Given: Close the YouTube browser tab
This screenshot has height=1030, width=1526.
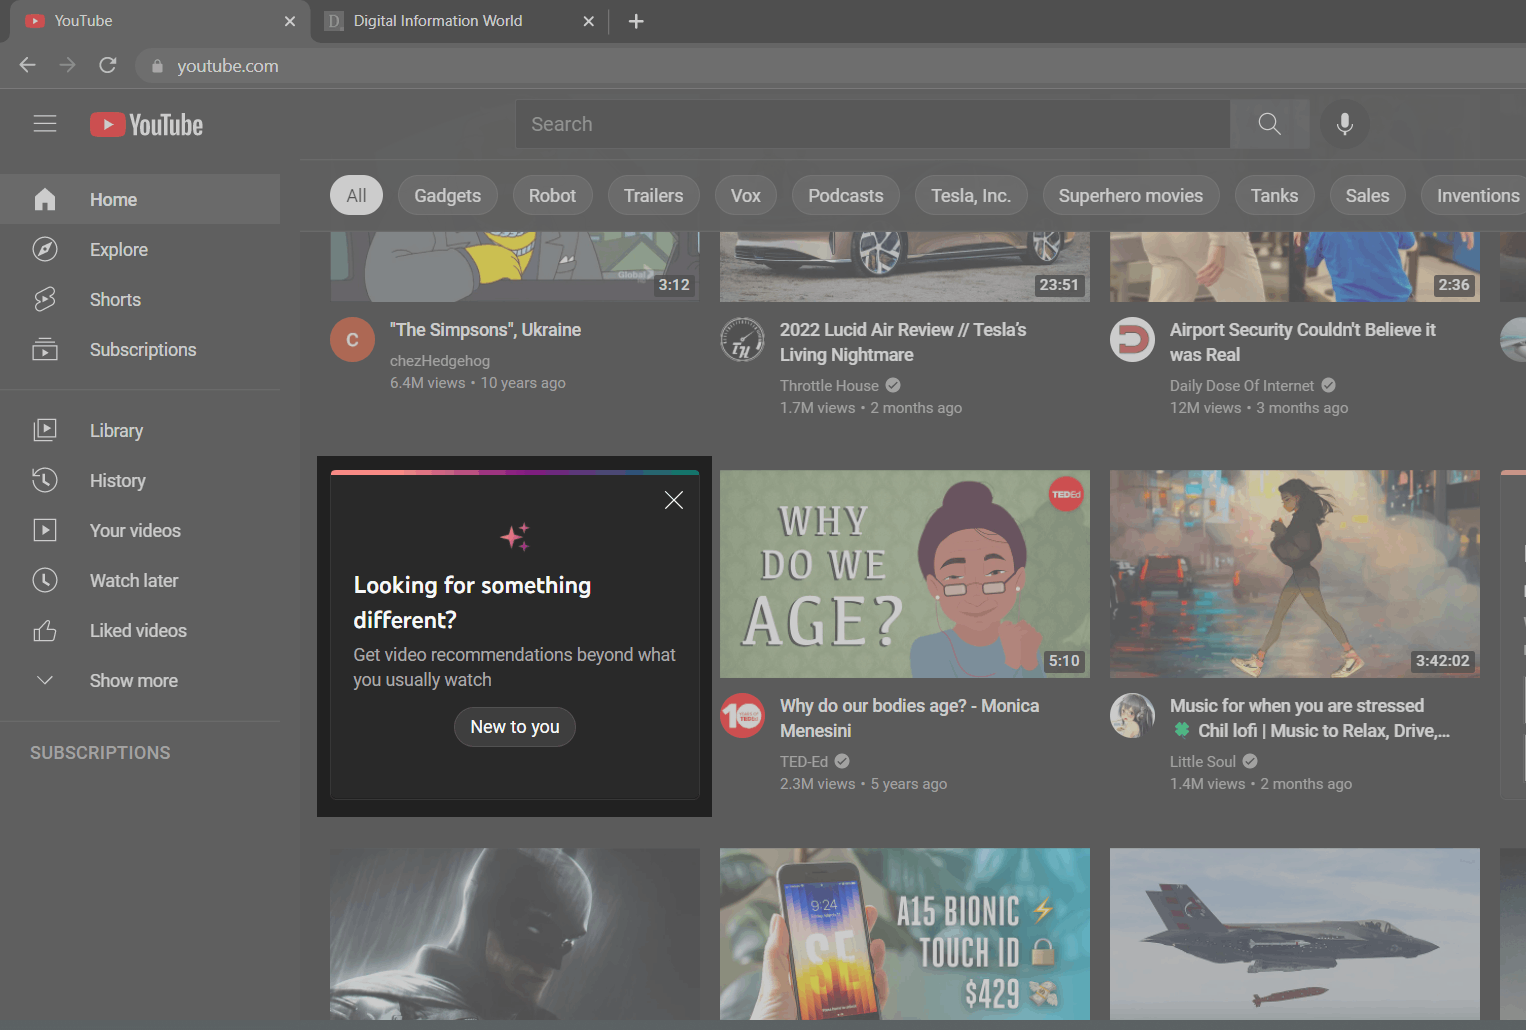Looking at the screenshot, I should 290,21.
